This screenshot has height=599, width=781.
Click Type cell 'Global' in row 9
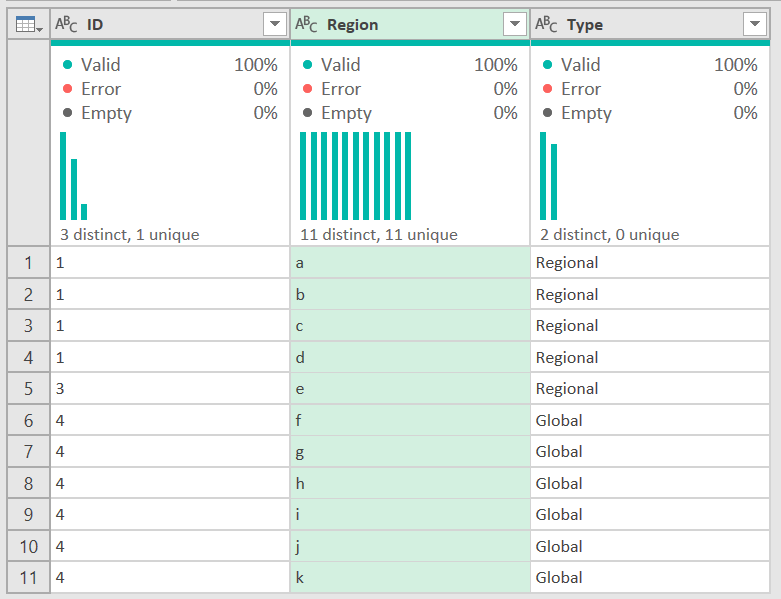click(x=650, y=514)
